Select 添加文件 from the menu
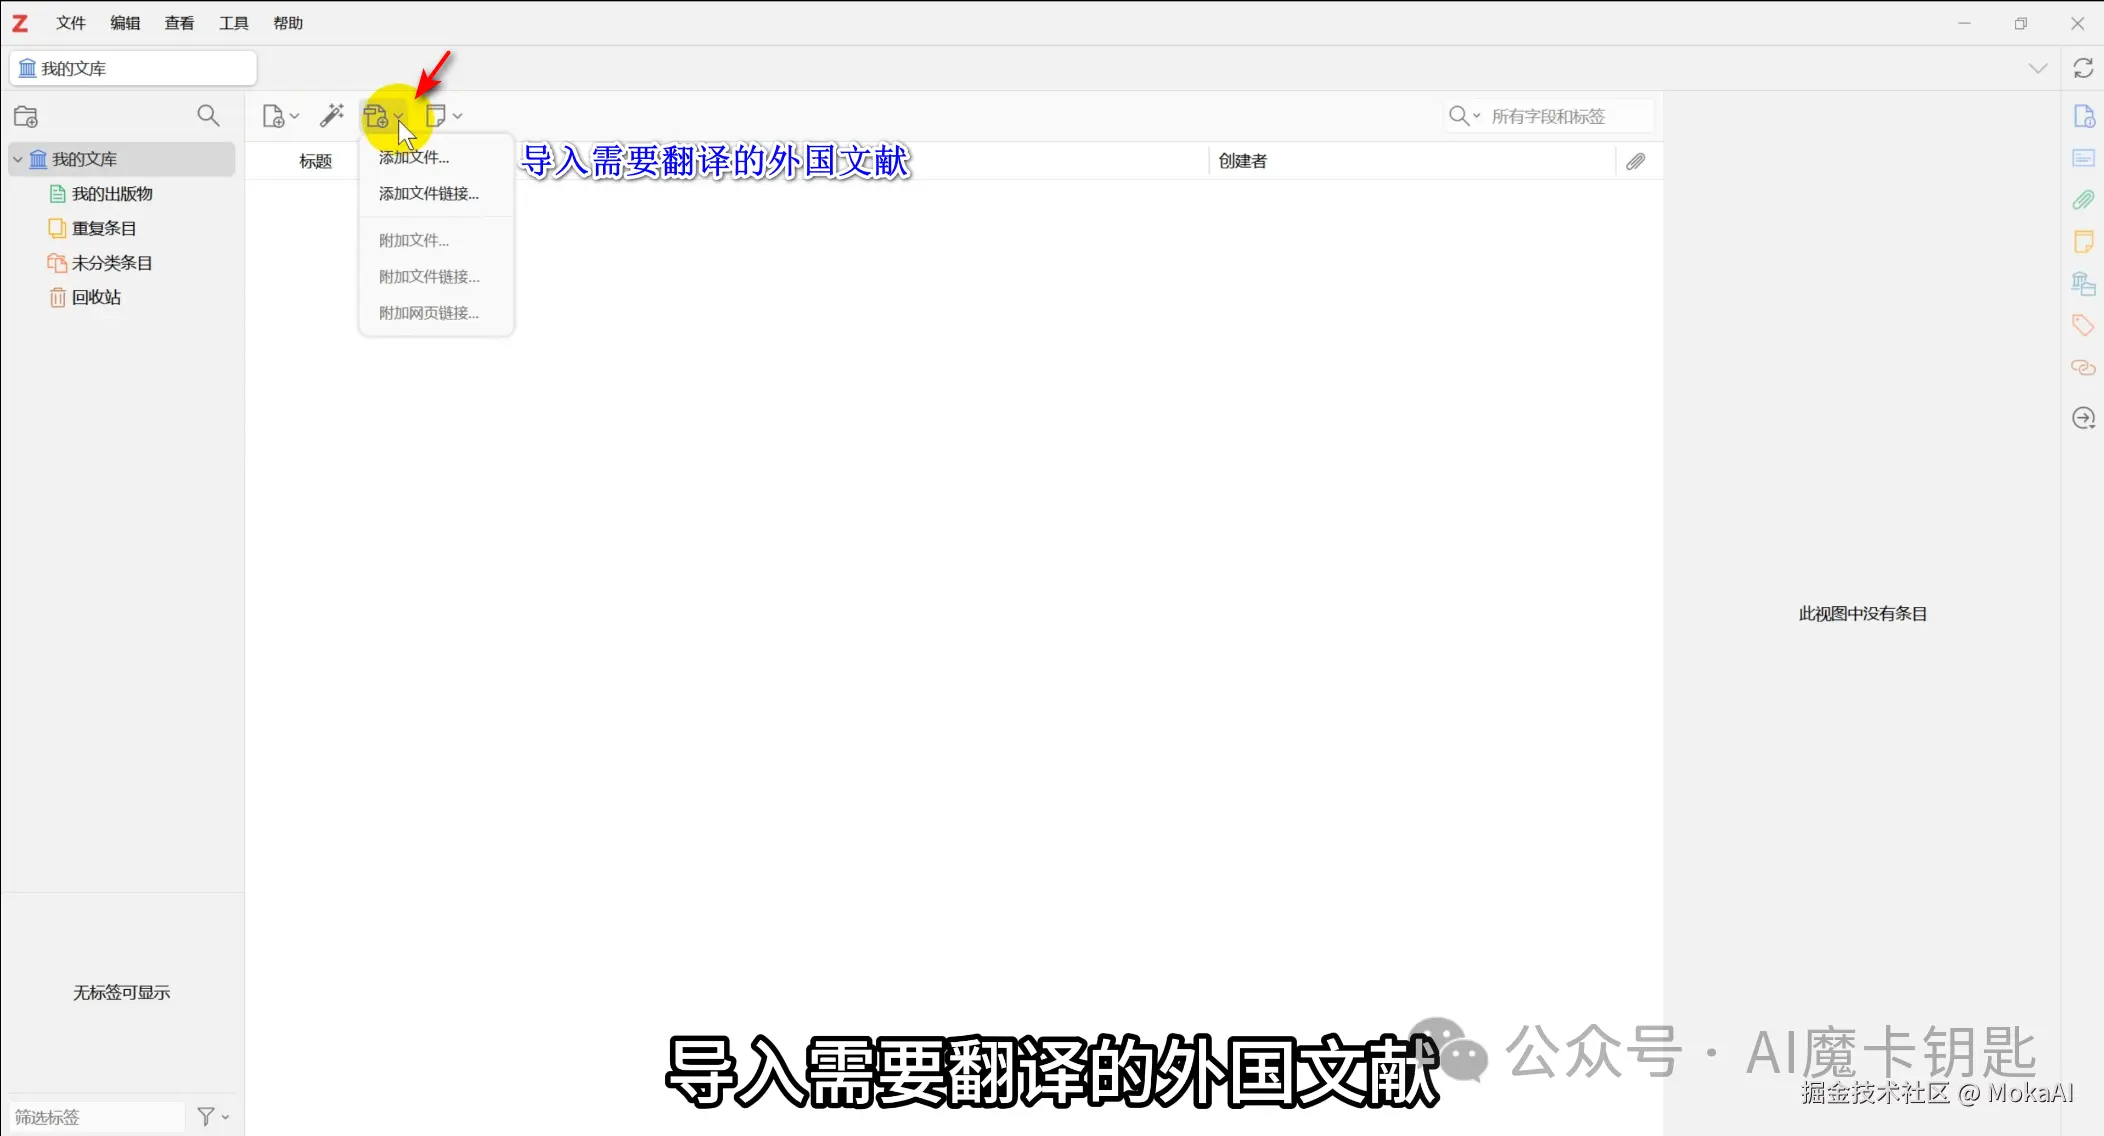The image size is (2104, 1136). pyautogui.click(x=412, y=156)
